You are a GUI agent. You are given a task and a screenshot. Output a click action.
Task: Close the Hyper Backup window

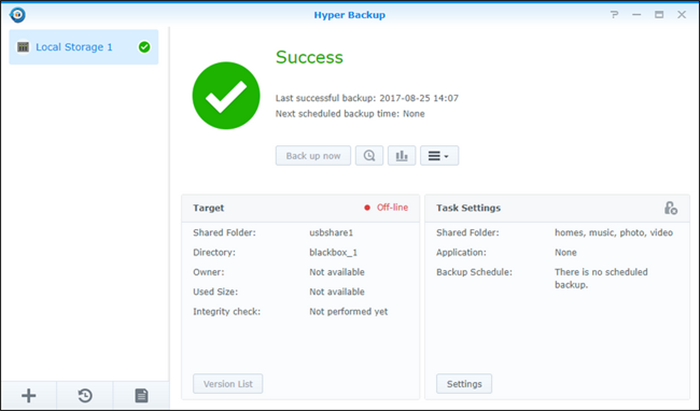click(x=682, y=15)
